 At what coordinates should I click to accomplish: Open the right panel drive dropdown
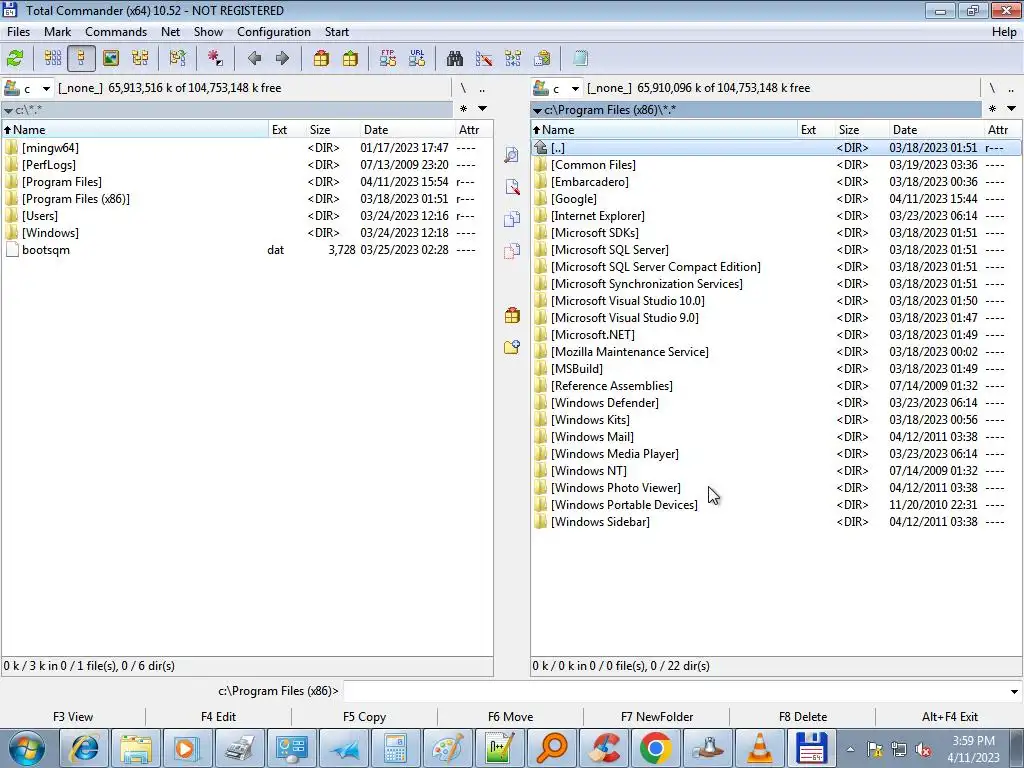575,88
